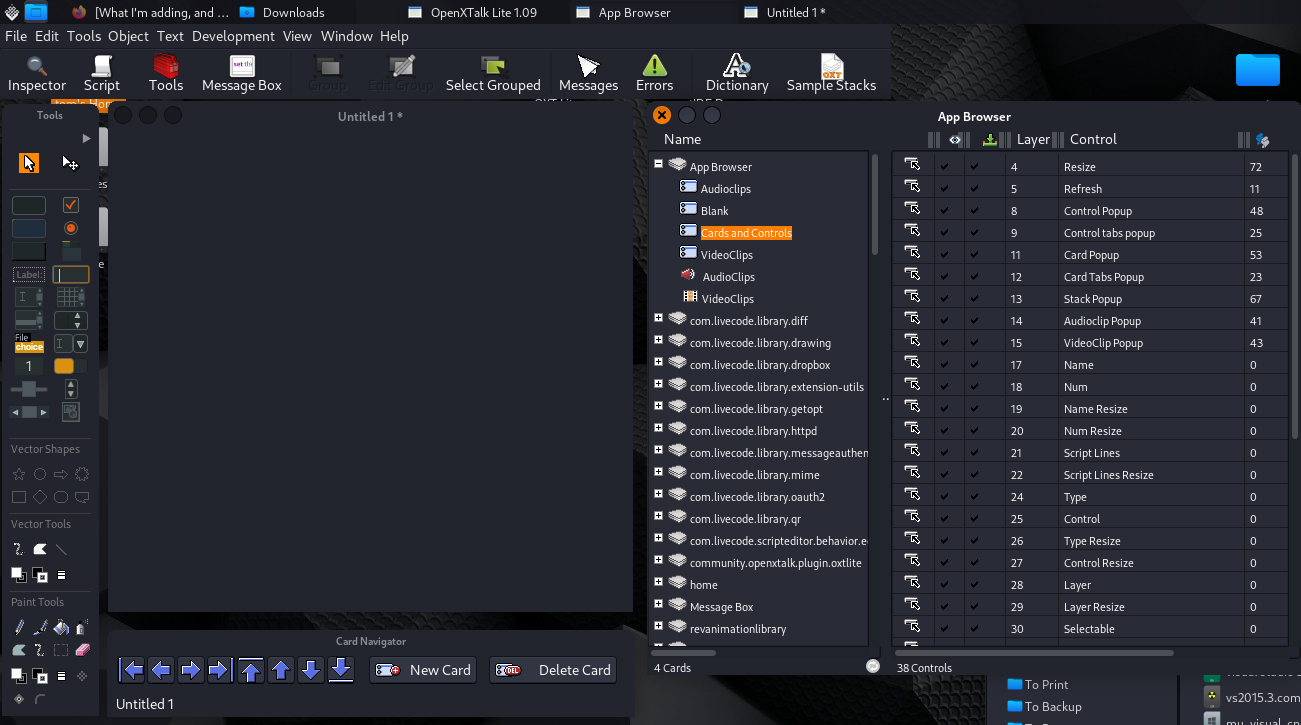Viewport: 1301px width, 725px height.
Task: Toggle selectable check for Audioclip Popup row
Action: click(x=974, y=321)
